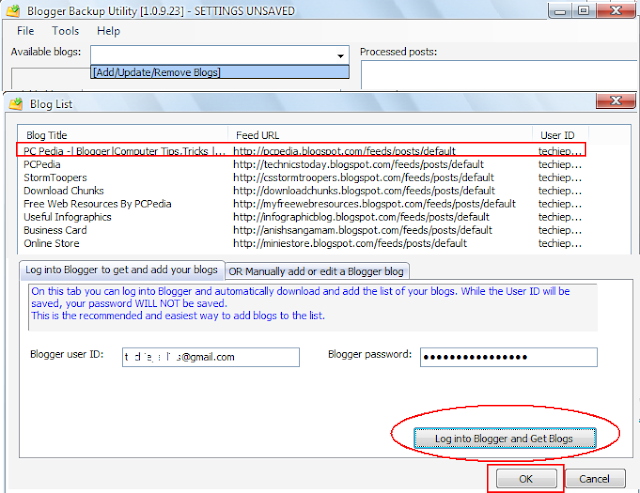Select [Add/Update/Remove Blogs] option

(x=220, y=72)
